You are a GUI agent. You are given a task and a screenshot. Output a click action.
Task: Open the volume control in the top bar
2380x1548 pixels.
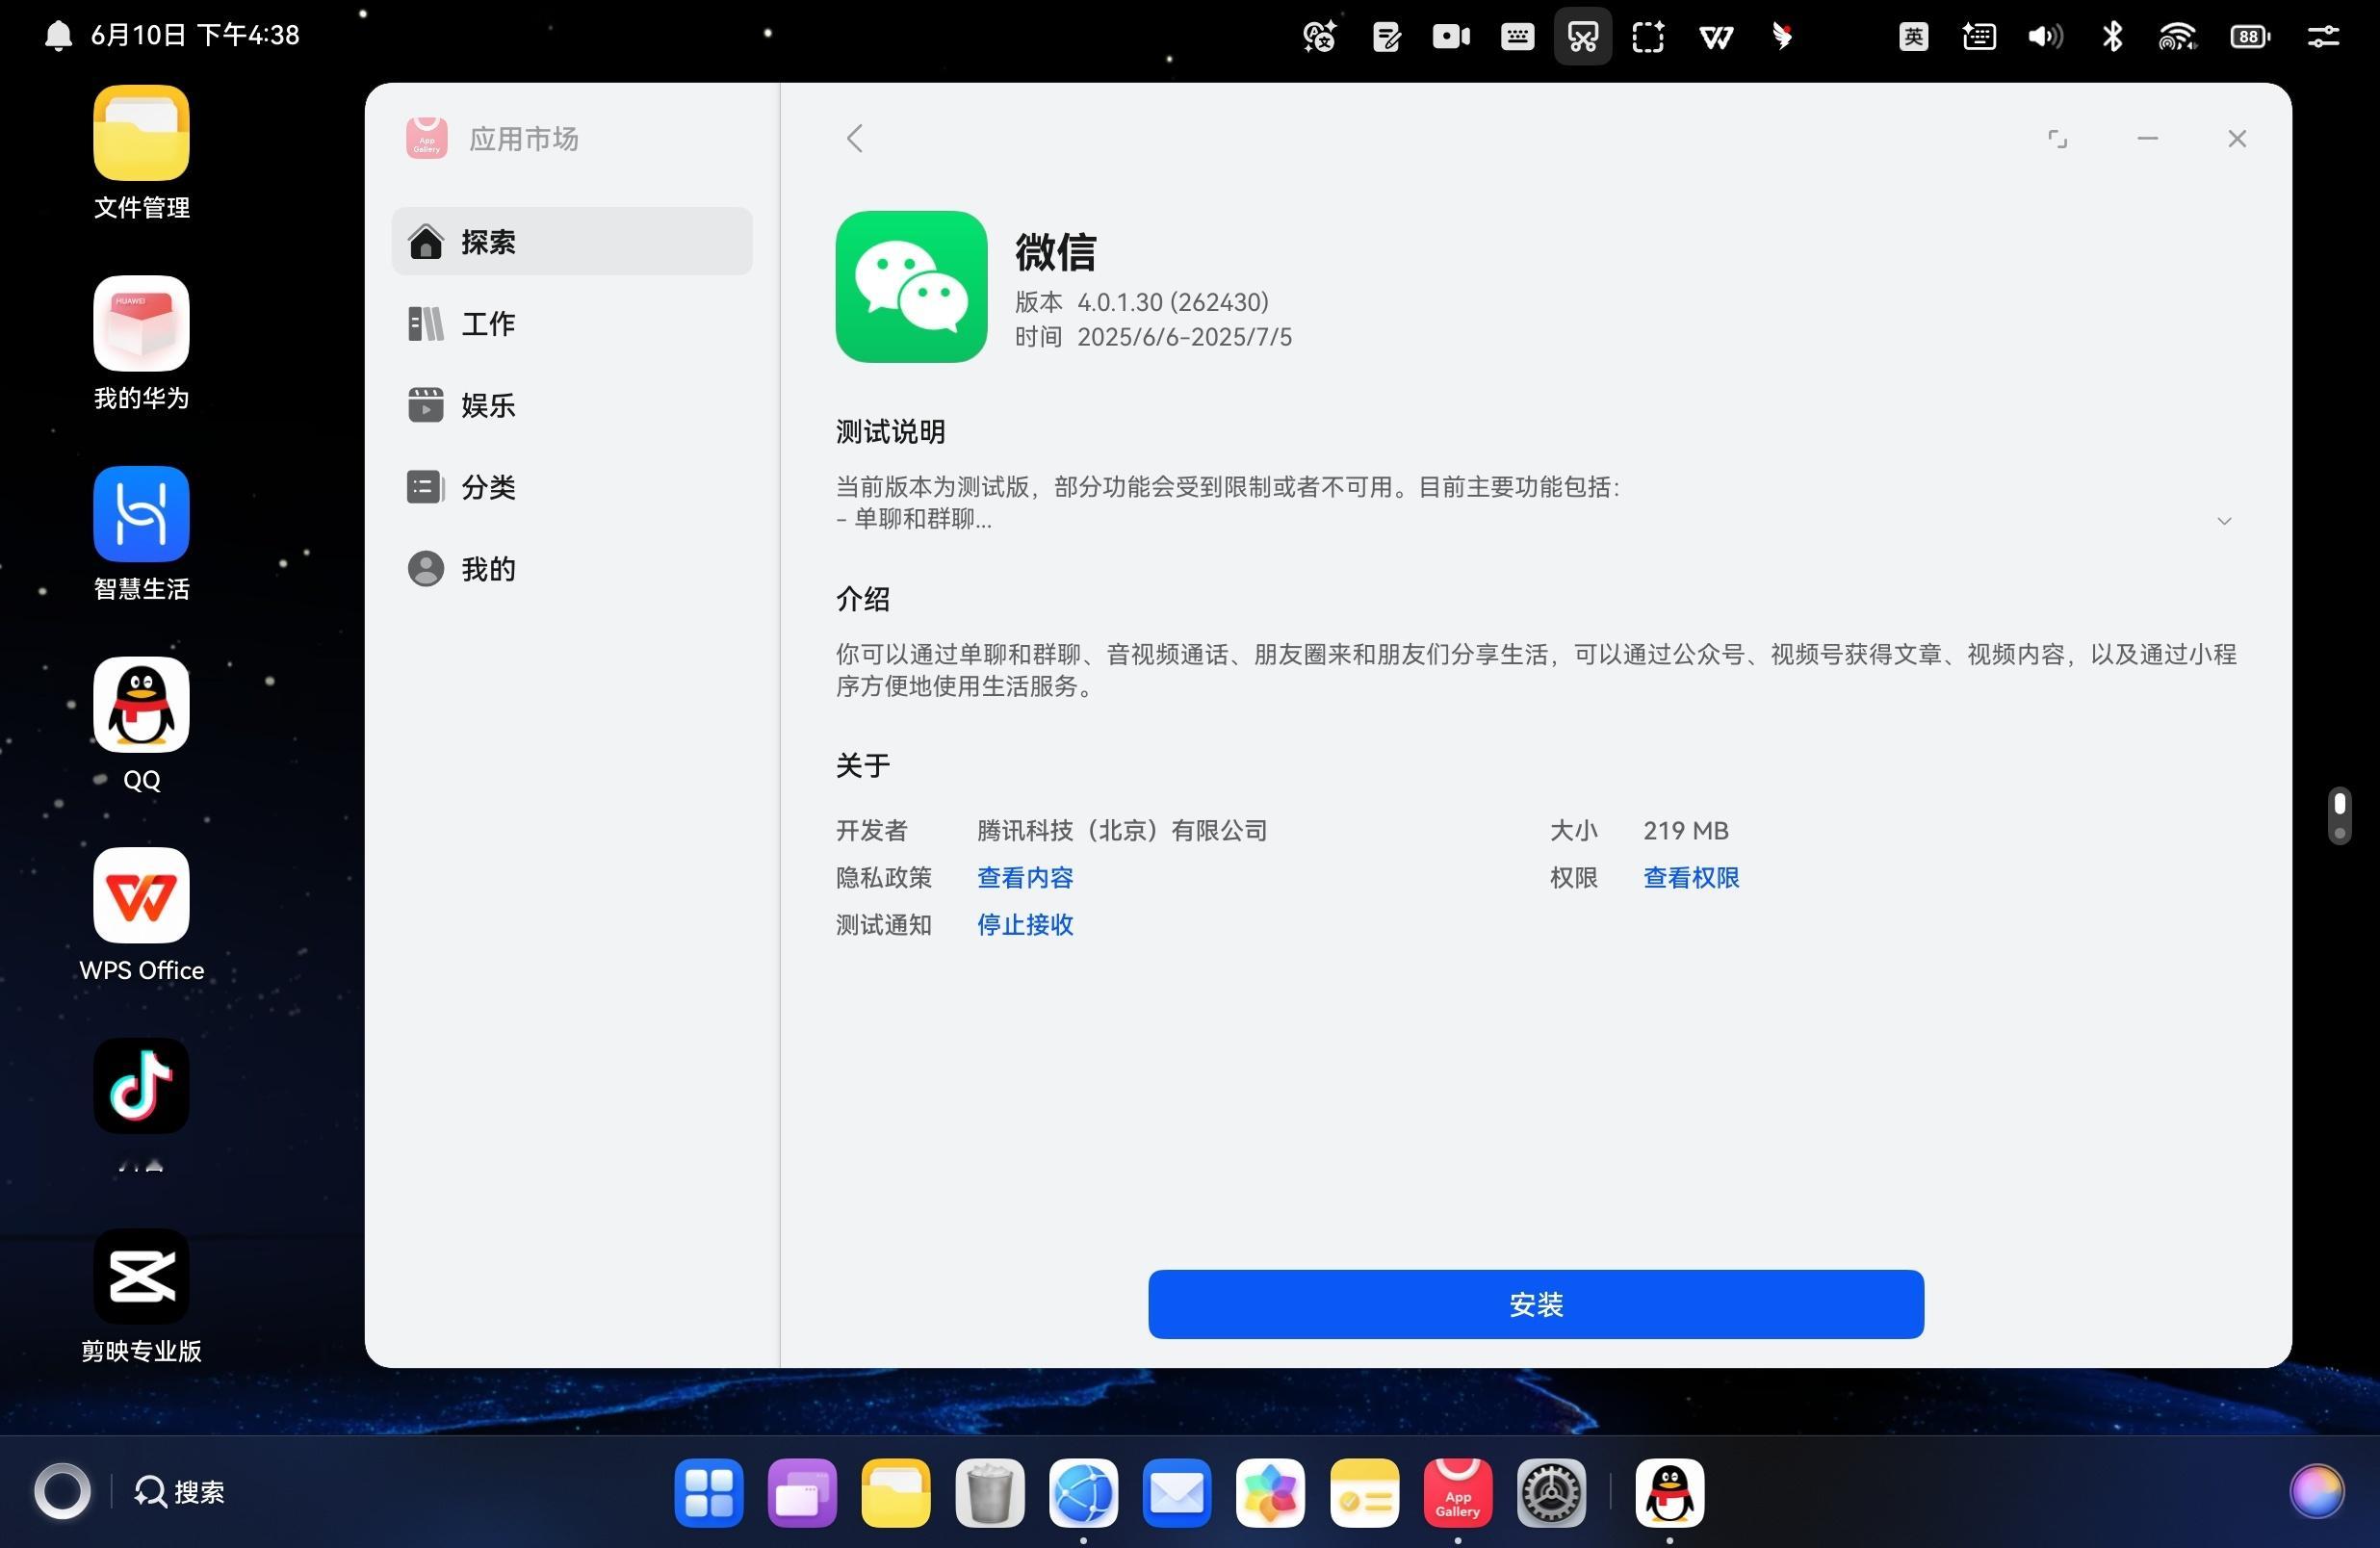click(2044, 37)
